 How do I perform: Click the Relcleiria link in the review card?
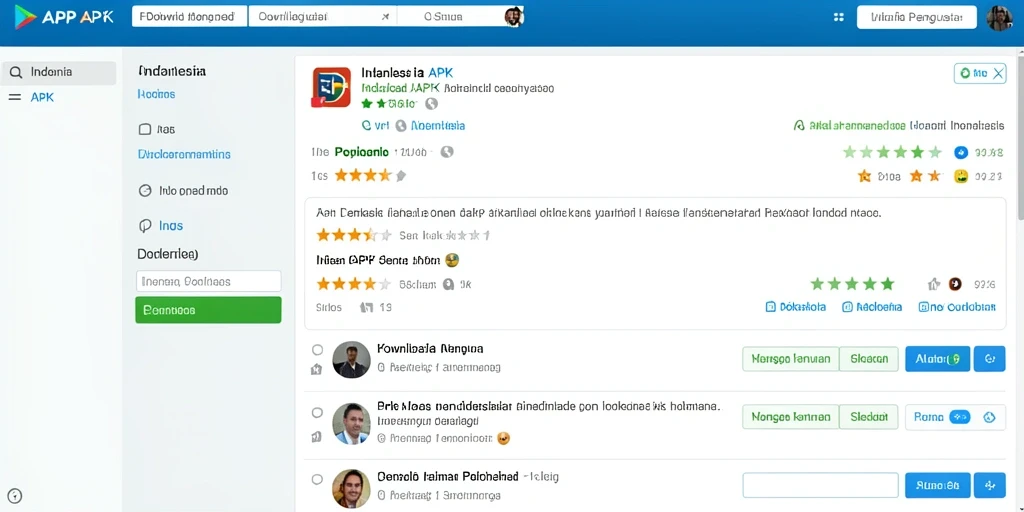872,307
